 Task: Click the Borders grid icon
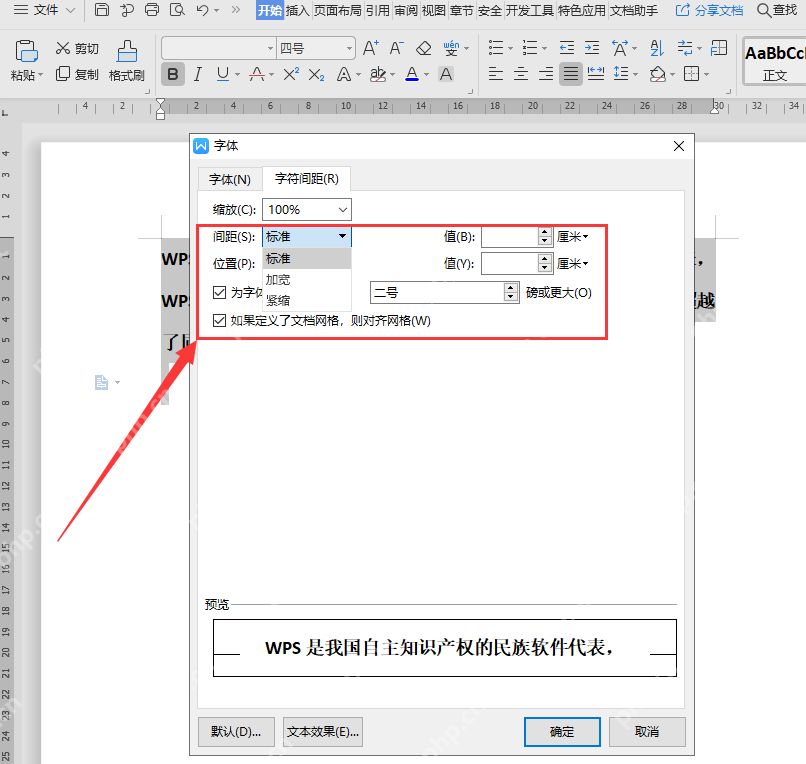pyautogui.click(x=692, y=75)
